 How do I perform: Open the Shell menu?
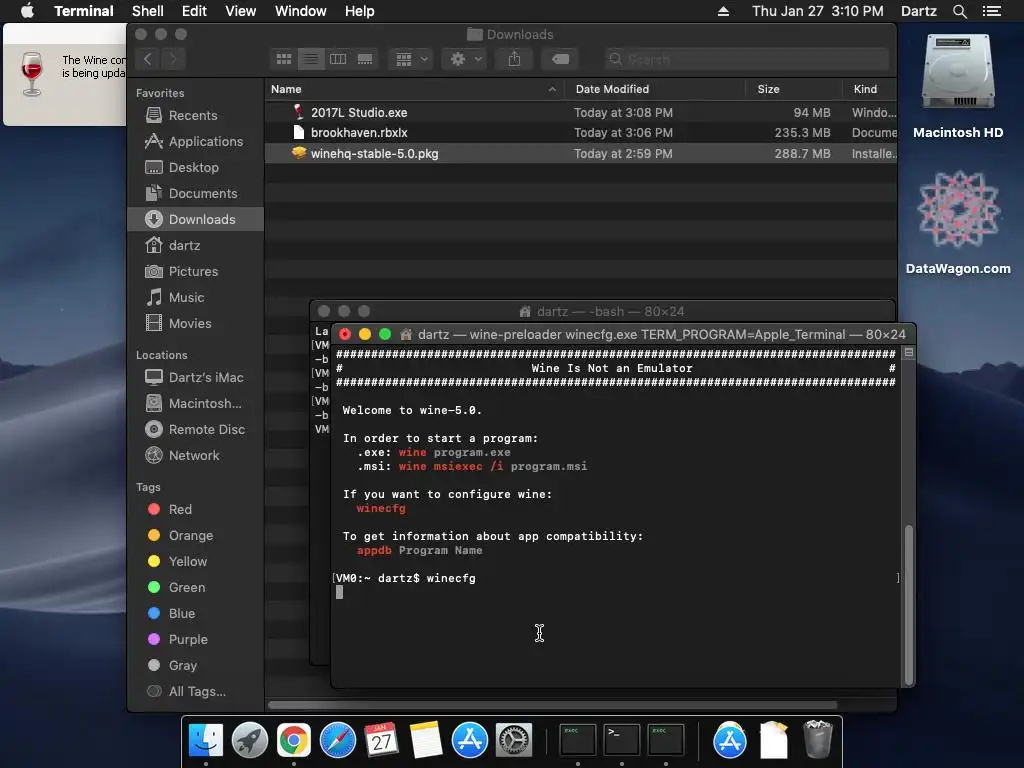pos(148,11)
